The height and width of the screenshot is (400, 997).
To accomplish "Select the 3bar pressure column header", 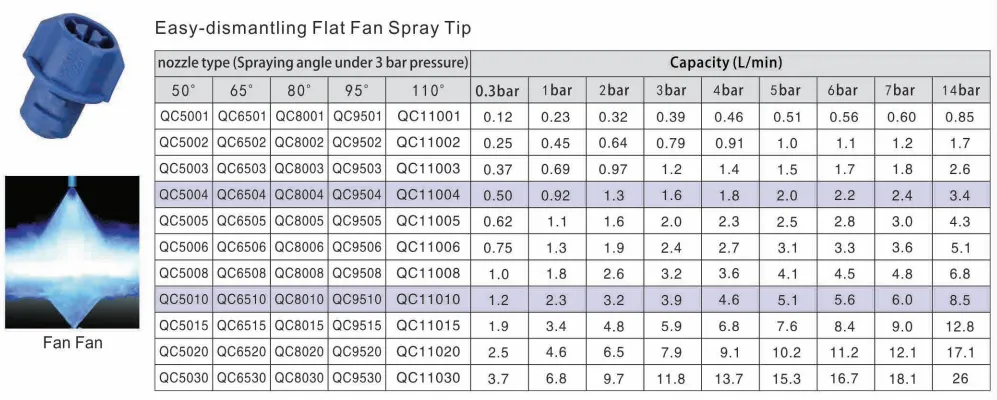I will [671, 90].
